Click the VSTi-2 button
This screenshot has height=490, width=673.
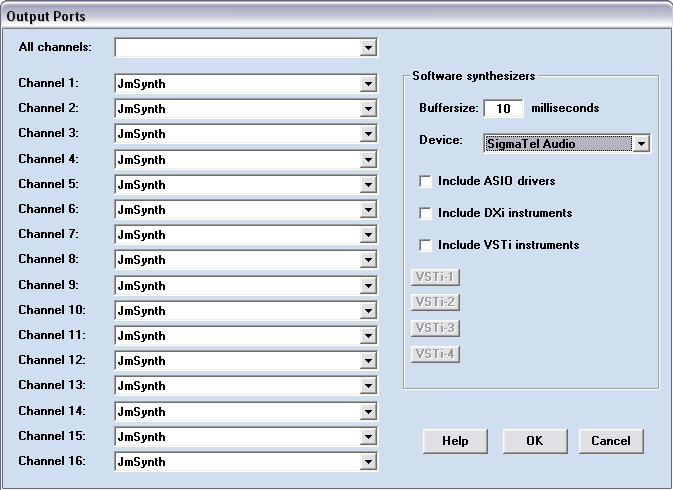(435, 302)
